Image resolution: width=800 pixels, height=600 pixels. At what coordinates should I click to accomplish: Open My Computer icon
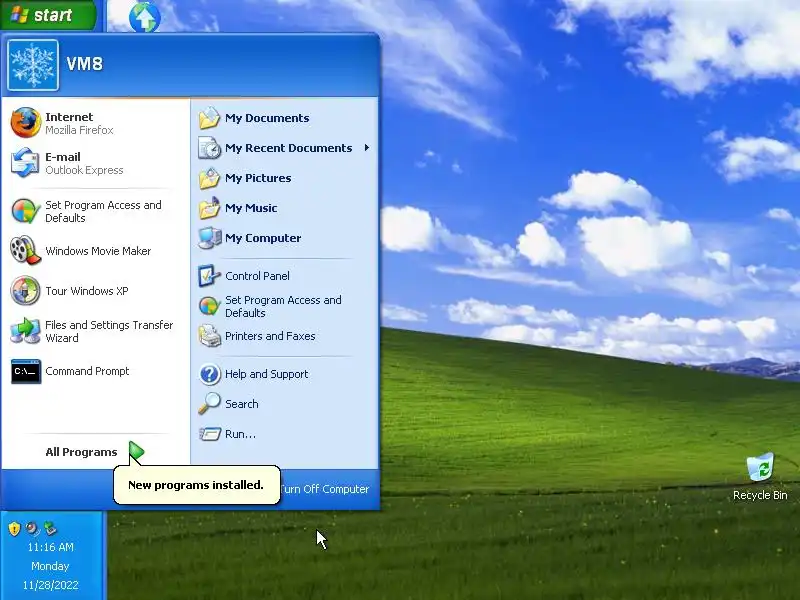[209, 238]
